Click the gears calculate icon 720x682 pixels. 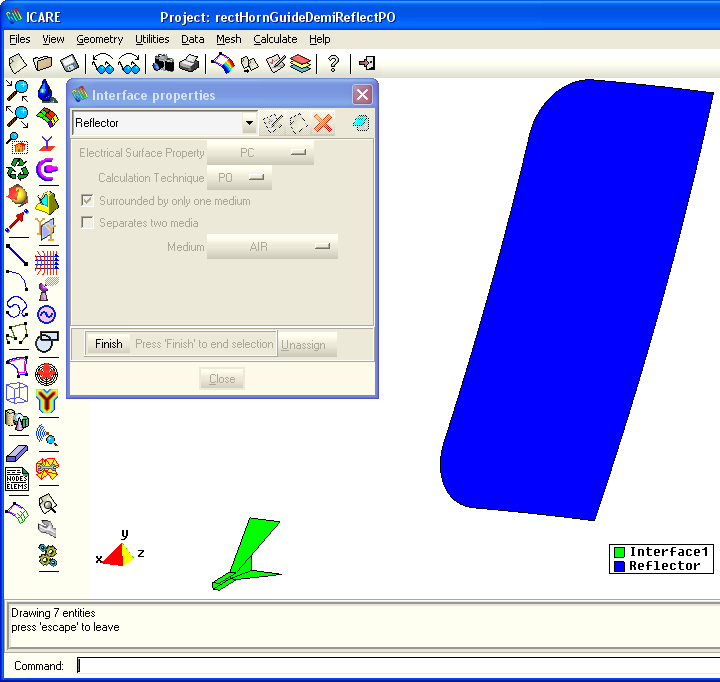click(x=47, y=555)
